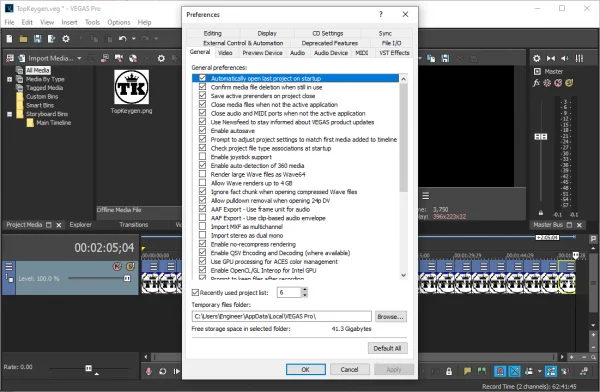Image resolution: width=600 pixels, height=392 pixels.
Task: Click Temporary files folder path field
Action: [x=281, y=317]
